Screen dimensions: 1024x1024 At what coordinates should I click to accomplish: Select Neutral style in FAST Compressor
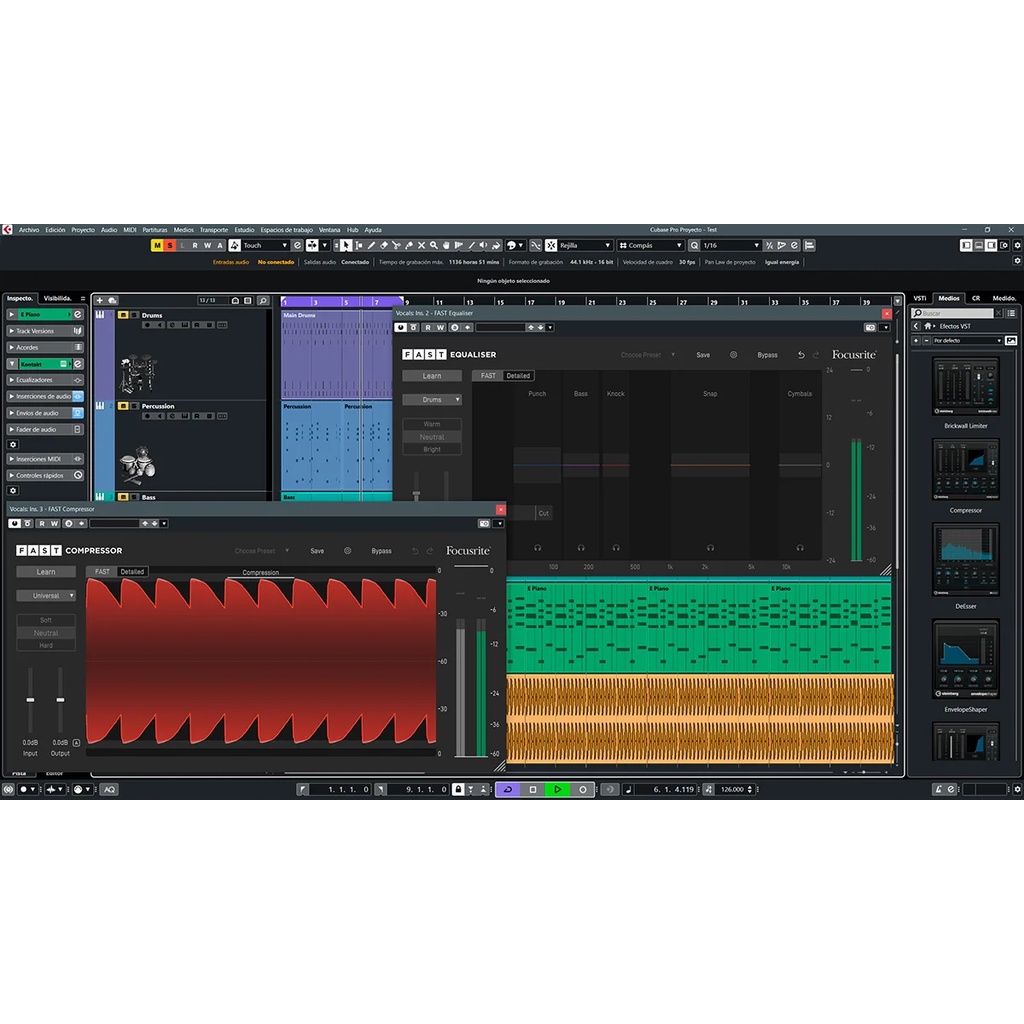click(x=46, y=633)
